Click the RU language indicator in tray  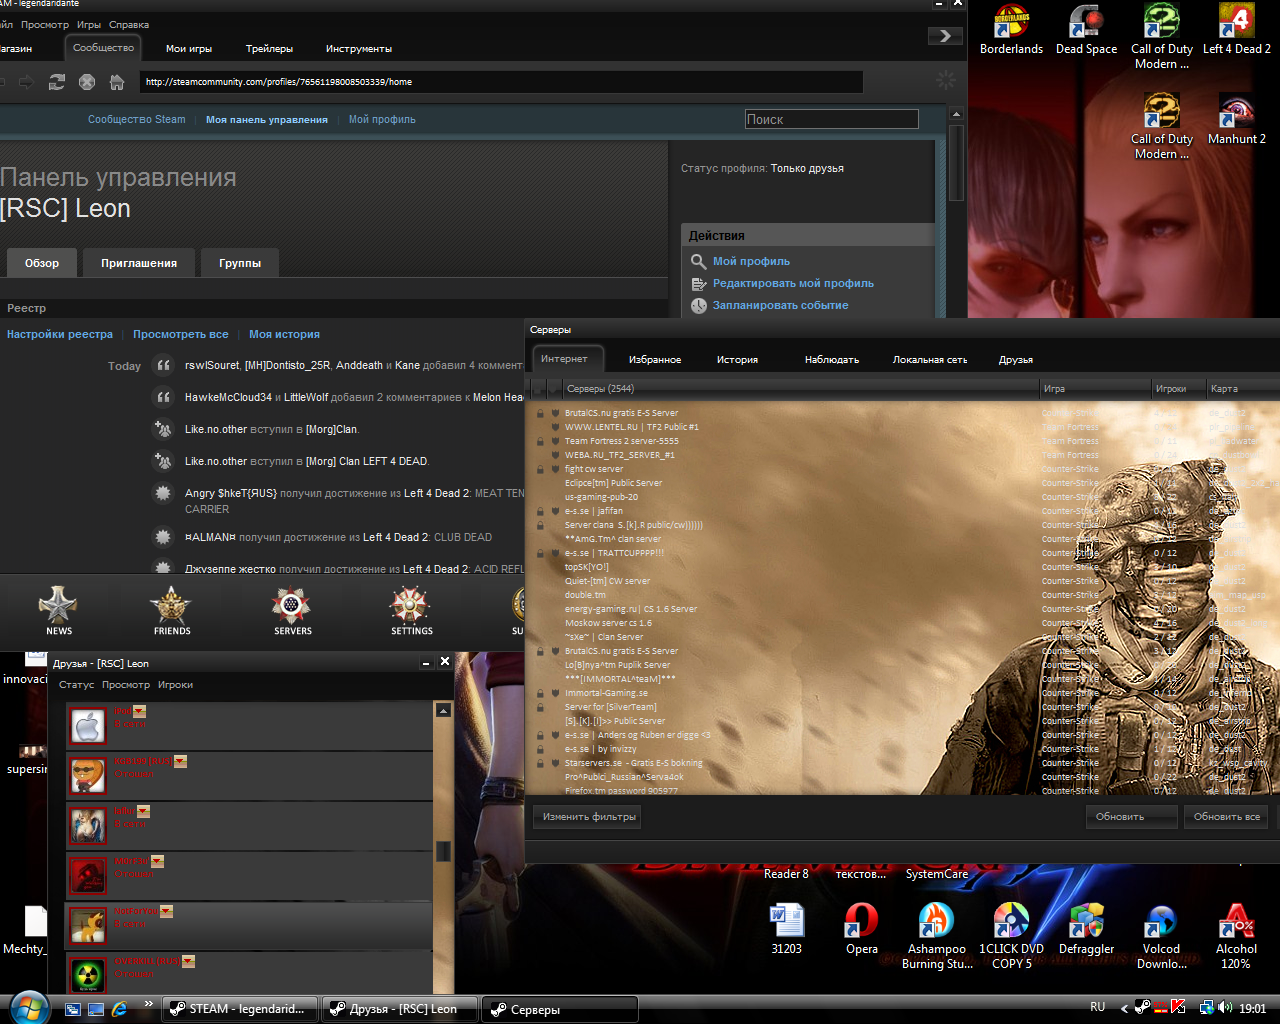(1097, 1007)
